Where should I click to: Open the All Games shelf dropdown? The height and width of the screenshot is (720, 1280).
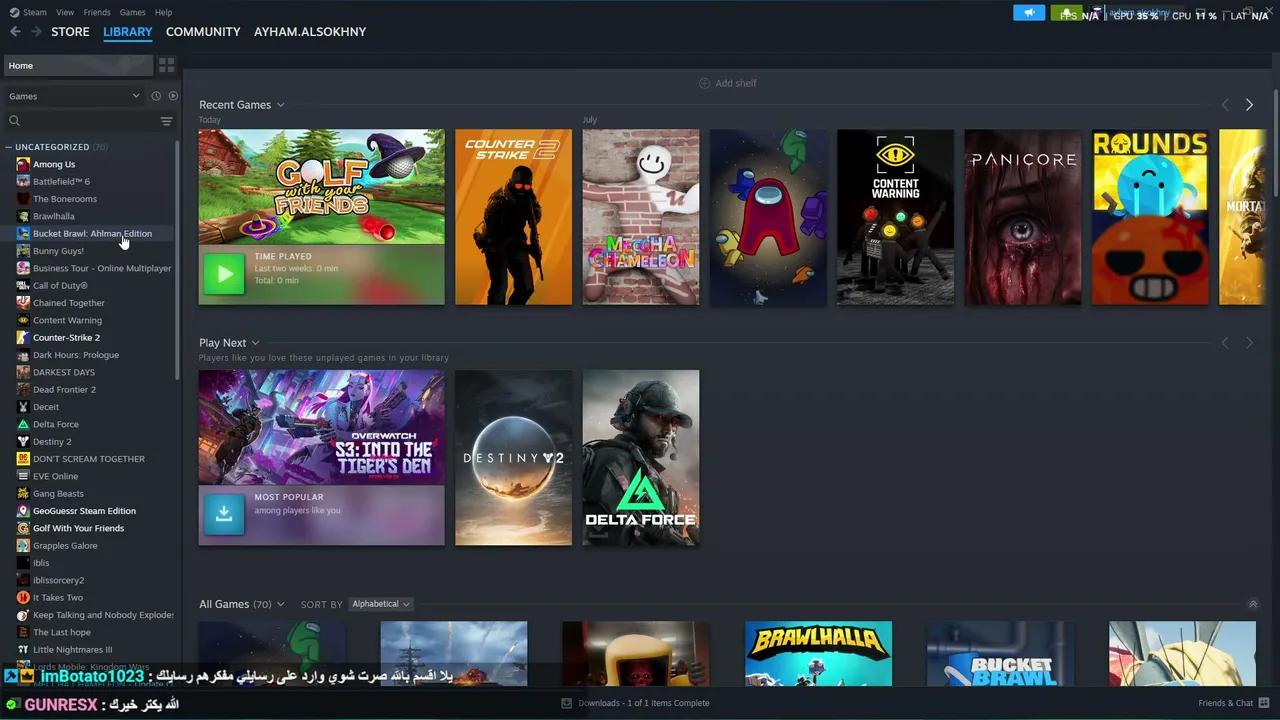pos(280,604)
